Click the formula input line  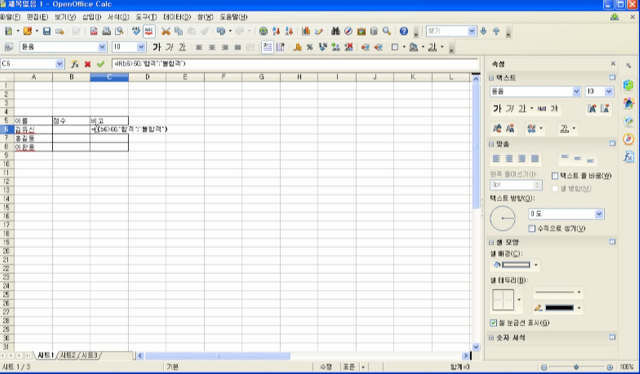296,64
